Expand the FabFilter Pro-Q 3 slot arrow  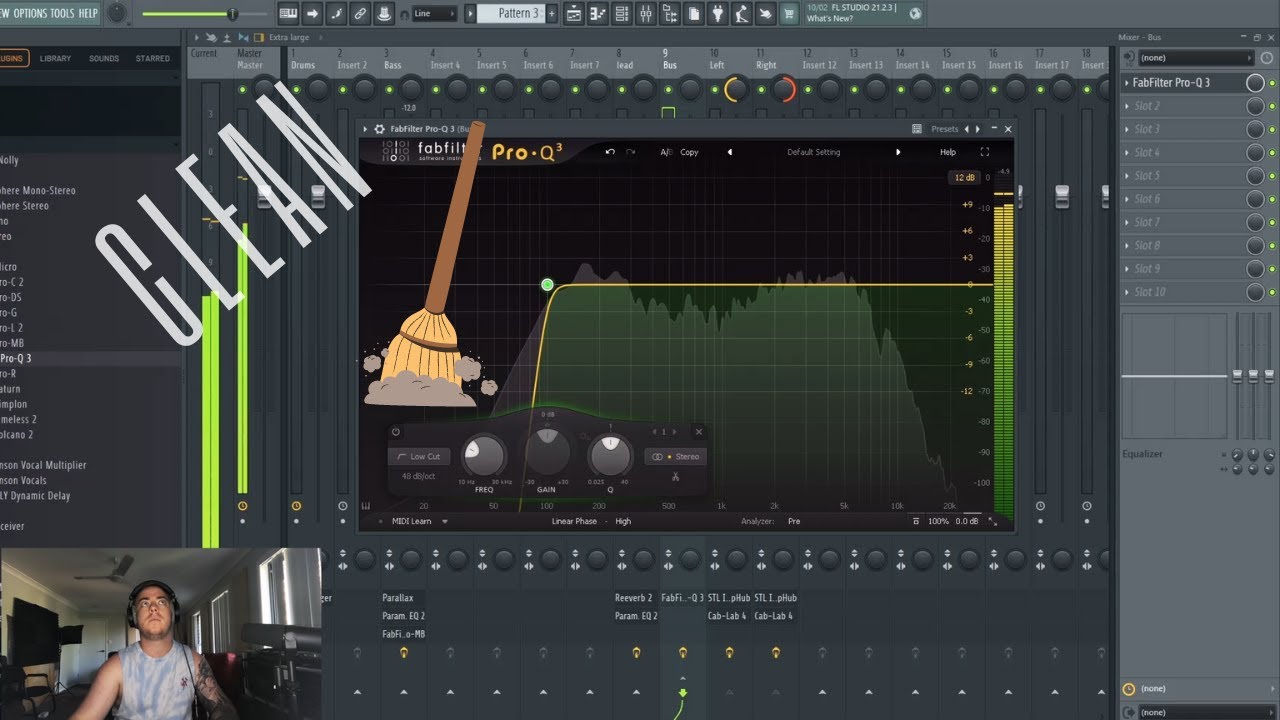tap(1127, 83)
